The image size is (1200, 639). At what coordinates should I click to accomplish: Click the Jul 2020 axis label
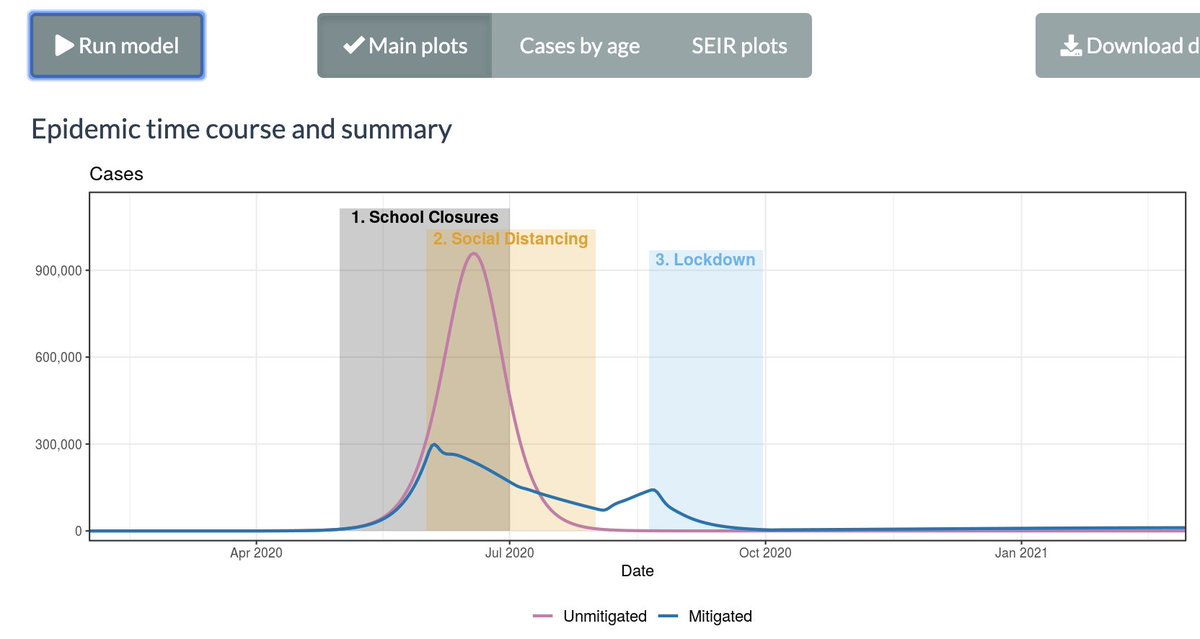pos(510,552)
